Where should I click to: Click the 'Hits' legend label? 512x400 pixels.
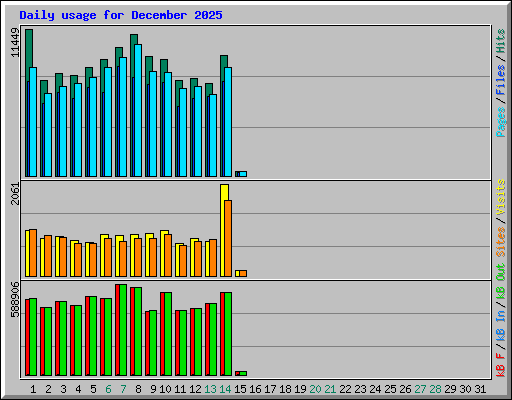click(500, 41)
